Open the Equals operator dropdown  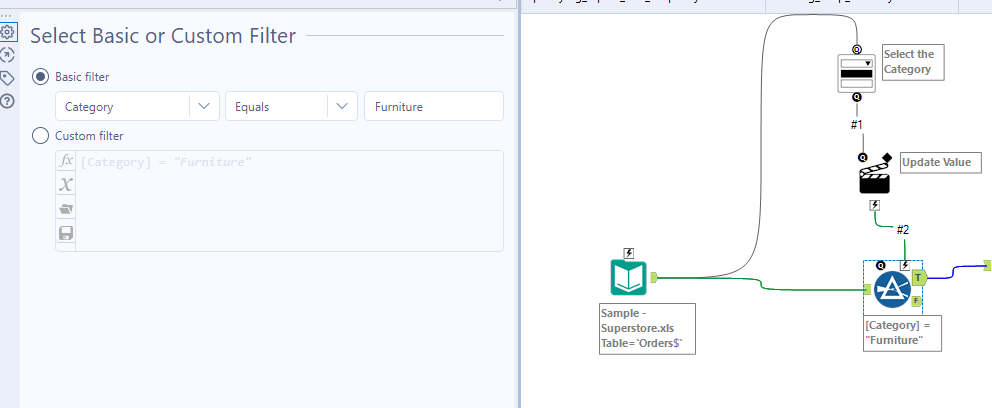click(291, 106)
